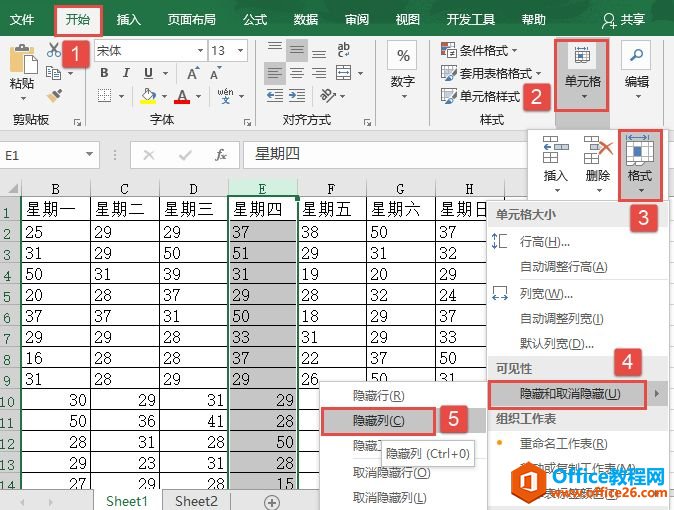Expand the Name Box dropdown
This screenshot has height=510, width=674.
click(x=89, y=154)
